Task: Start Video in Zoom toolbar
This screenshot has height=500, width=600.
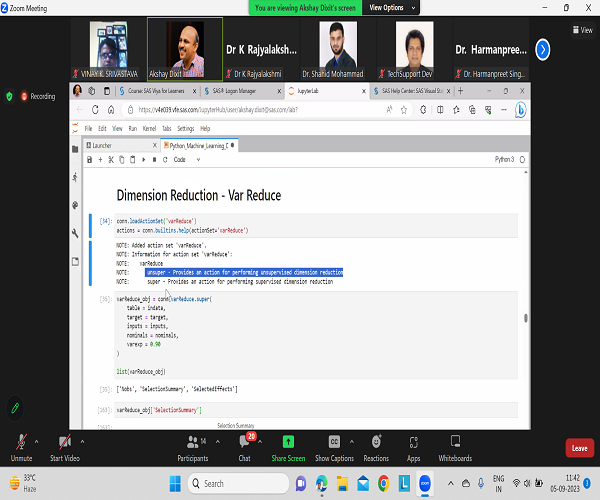Action: click(x=64, y=448)
